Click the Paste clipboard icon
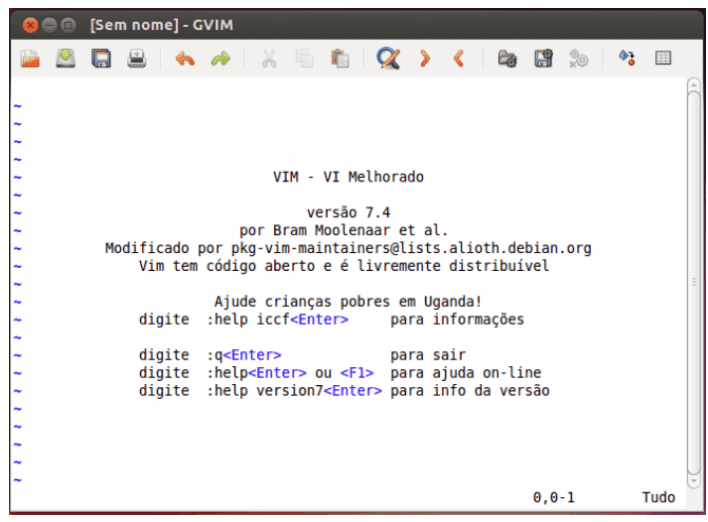Screen dimensions: 708x522 click(x=340, y=59)
